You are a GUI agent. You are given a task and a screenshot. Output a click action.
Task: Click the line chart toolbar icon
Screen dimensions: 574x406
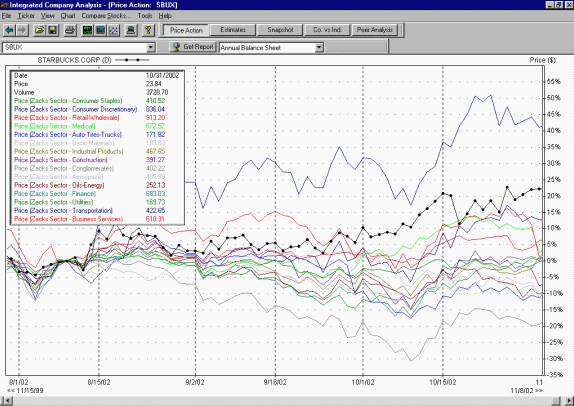click(113, 30)
